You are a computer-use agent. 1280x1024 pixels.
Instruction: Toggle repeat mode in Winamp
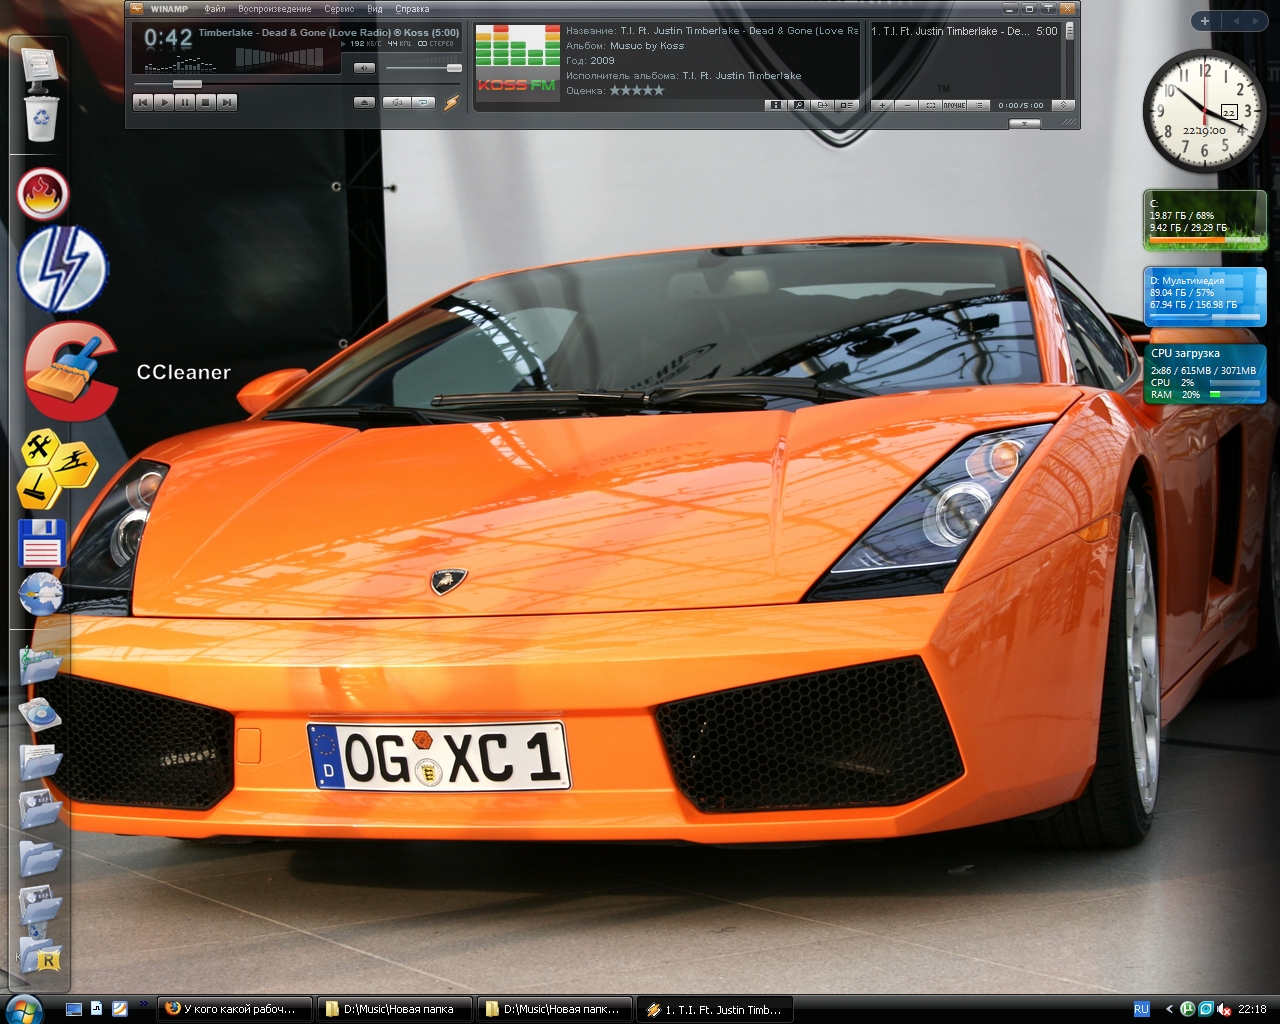click(424, 102)
